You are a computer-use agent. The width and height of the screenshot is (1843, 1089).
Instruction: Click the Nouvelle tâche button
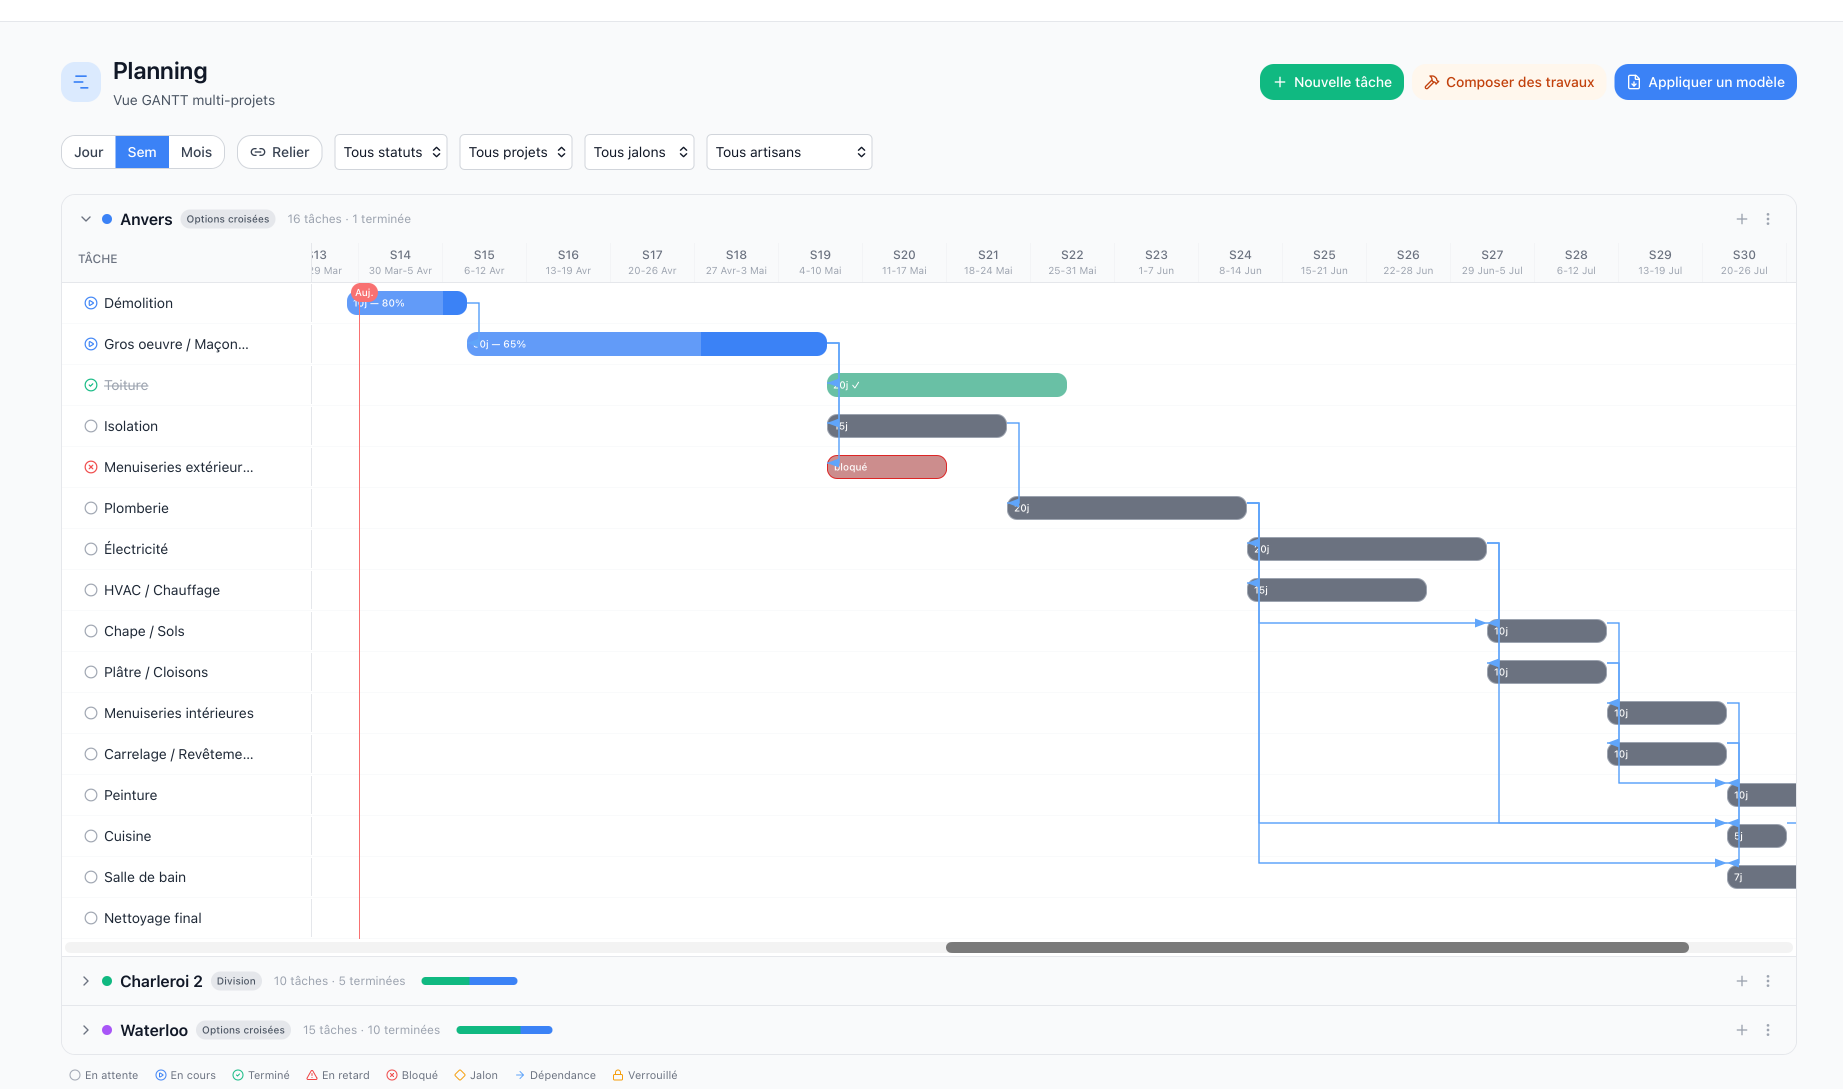coord(1331,81)
